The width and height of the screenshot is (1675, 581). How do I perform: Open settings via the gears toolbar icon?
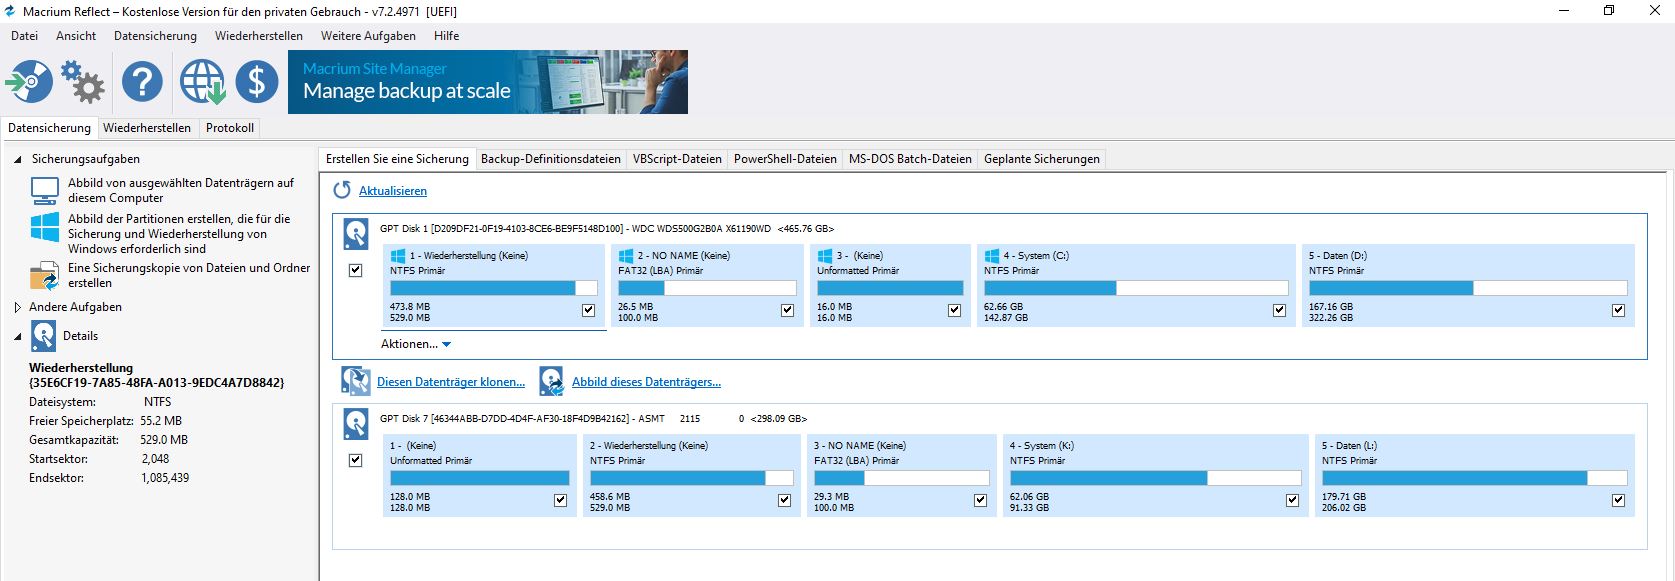[x=83, y=81]
